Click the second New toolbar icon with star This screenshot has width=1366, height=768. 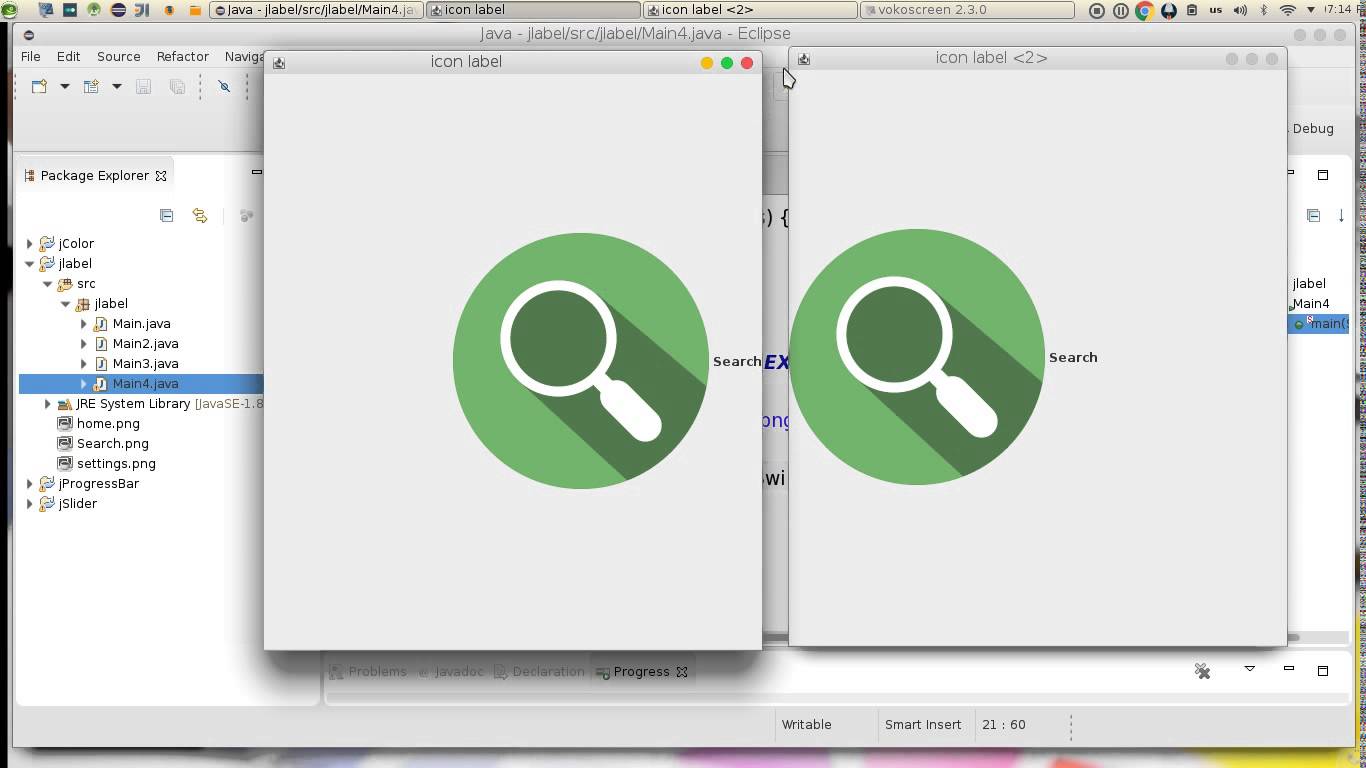[91, 87]
